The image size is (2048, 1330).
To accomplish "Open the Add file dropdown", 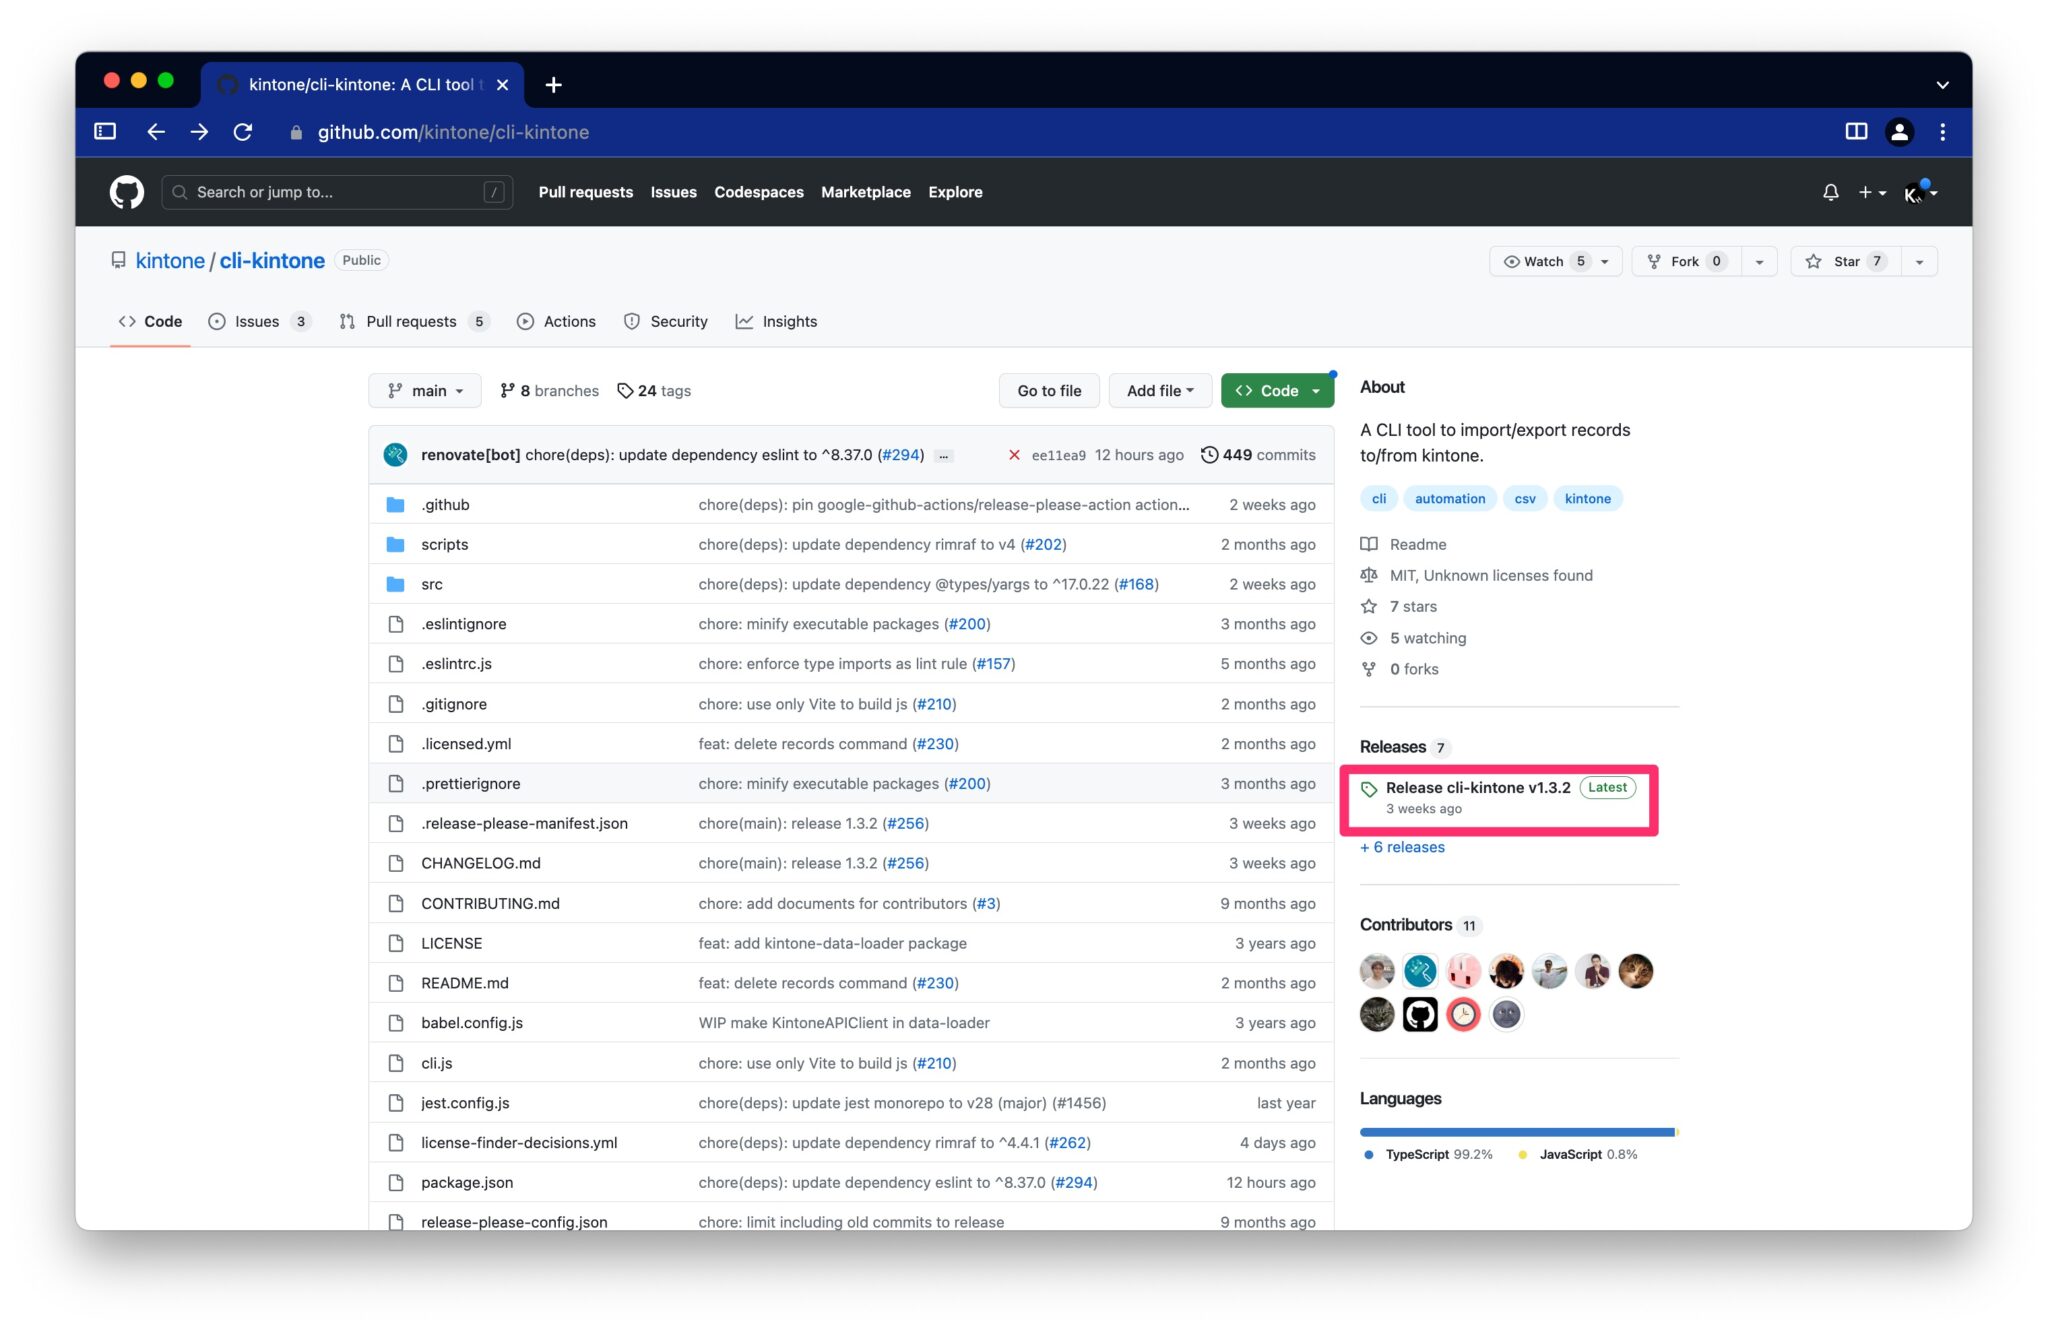I will [1160, 391].
